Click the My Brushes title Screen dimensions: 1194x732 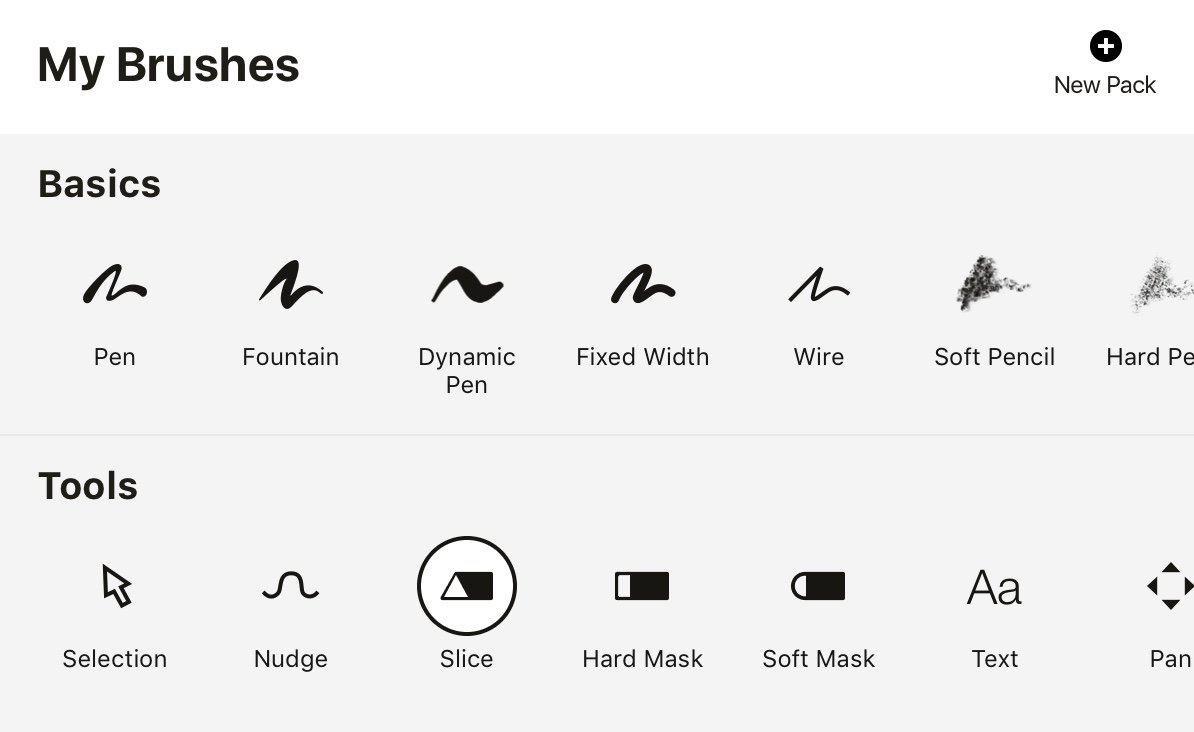tap(168, 66)
